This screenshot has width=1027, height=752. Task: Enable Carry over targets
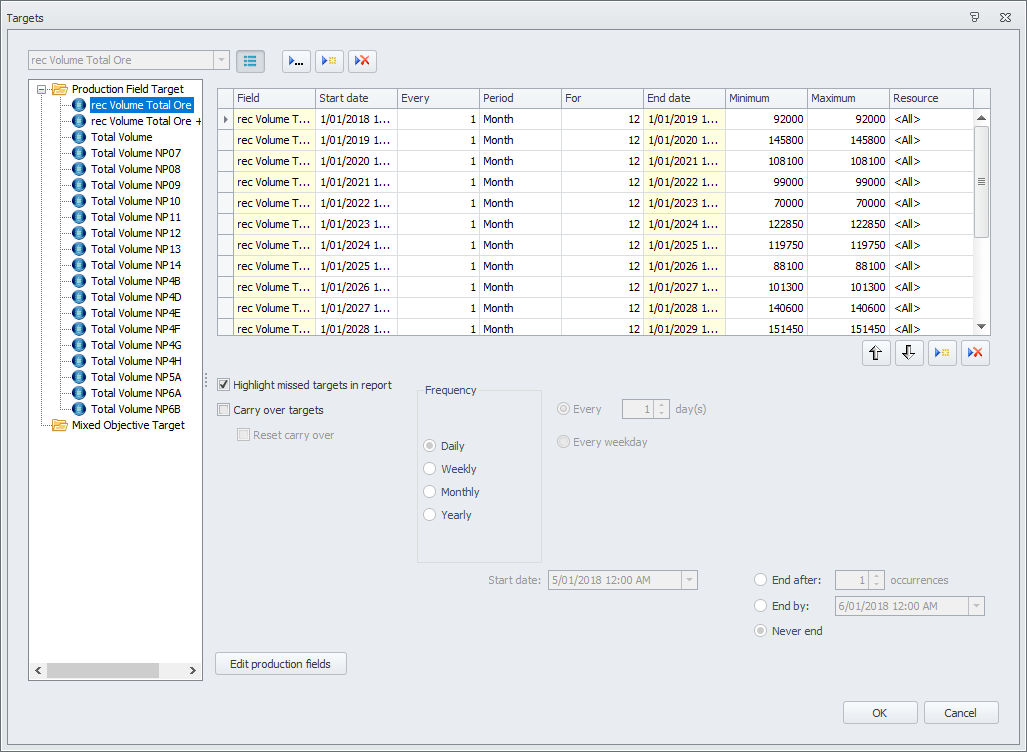point(222,409)
